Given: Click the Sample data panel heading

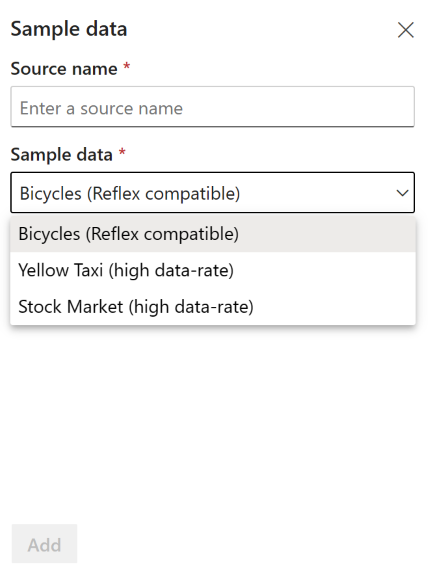Looking at the screenshot, I should [x=69, y=29].
